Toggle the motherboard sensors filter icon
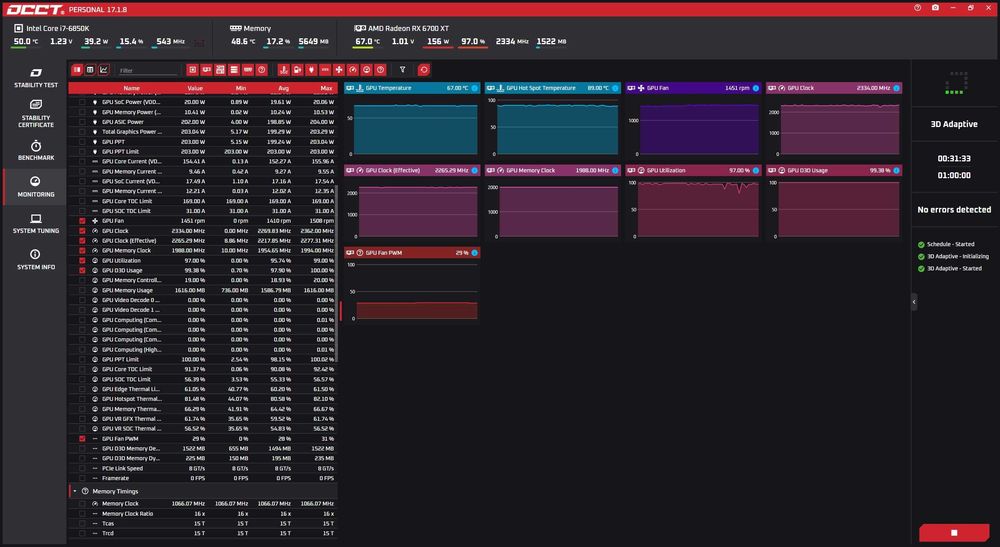 point(220,69)
